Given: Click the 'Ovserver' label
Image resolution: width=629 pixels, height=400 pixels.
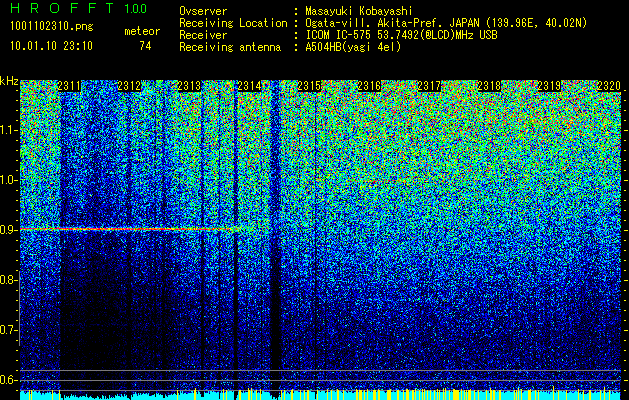Looking at the screenshot, I should [203, 11].
